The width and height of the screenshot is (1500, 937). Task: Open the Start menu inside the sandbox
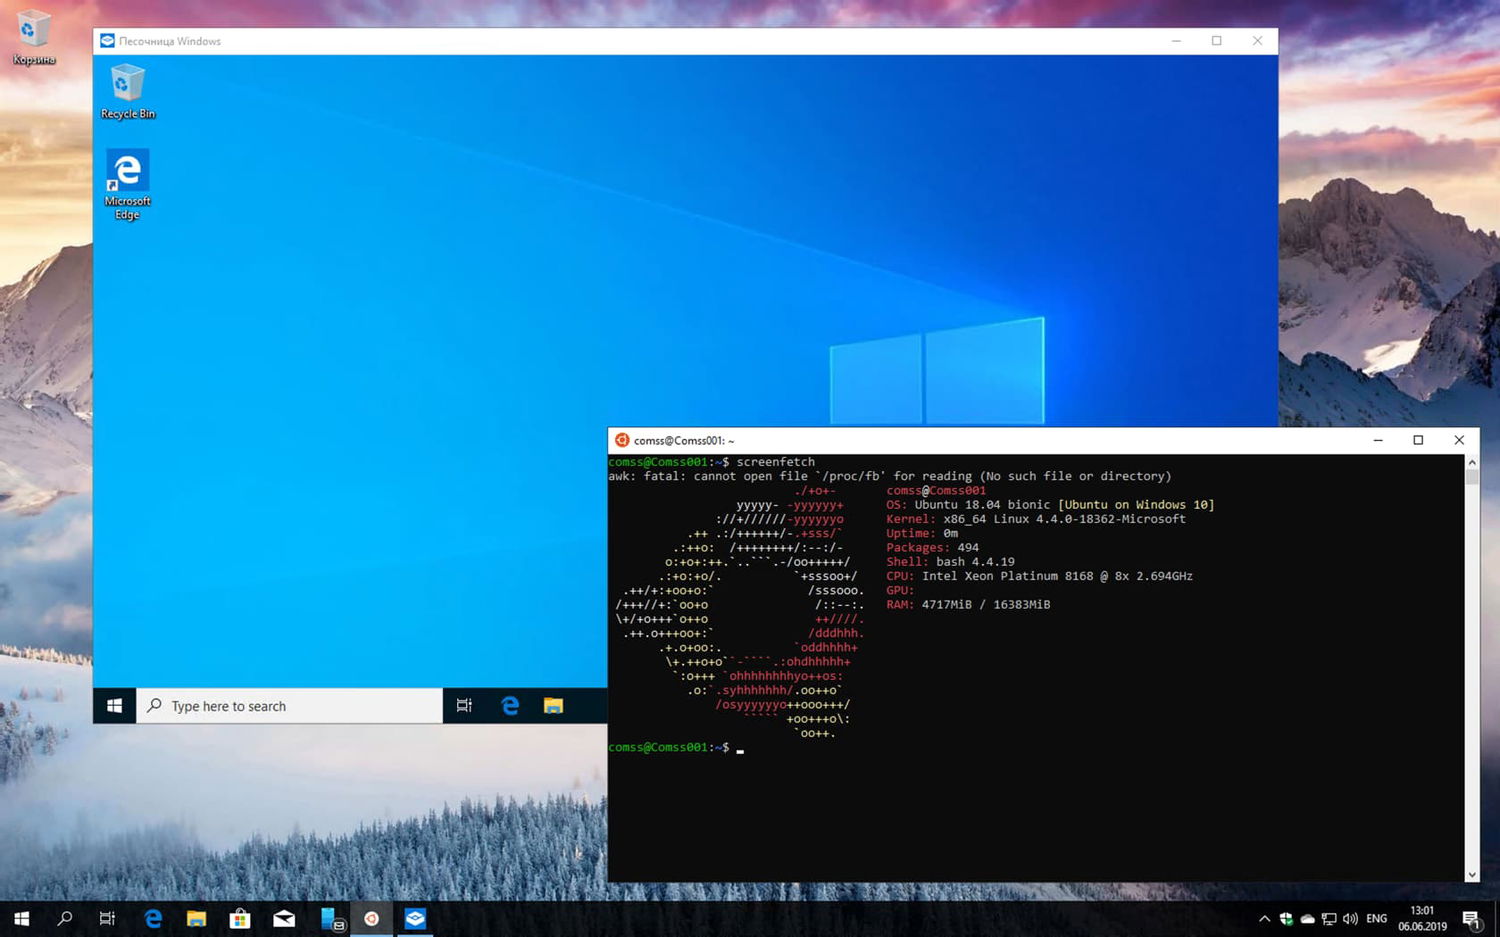(113, 705)
